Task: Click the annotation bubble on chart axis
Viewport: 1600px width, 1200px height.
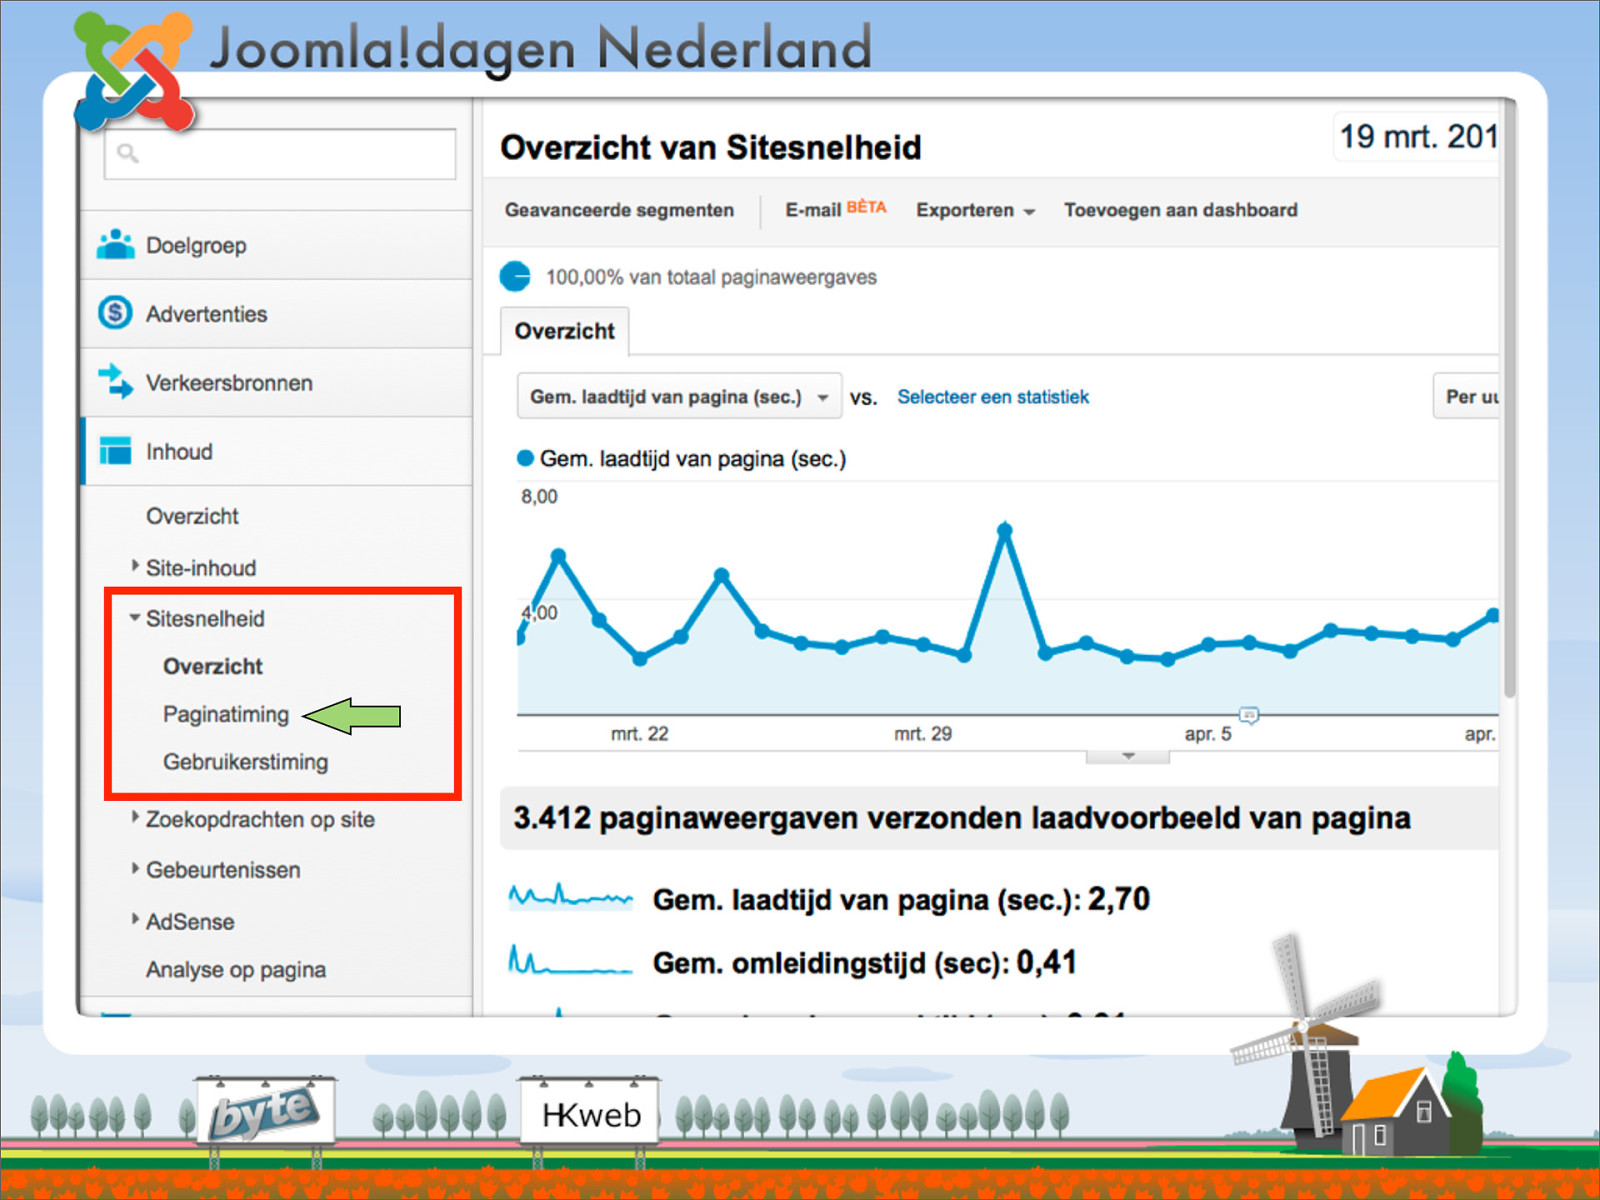Action: tap(1249, 714)
